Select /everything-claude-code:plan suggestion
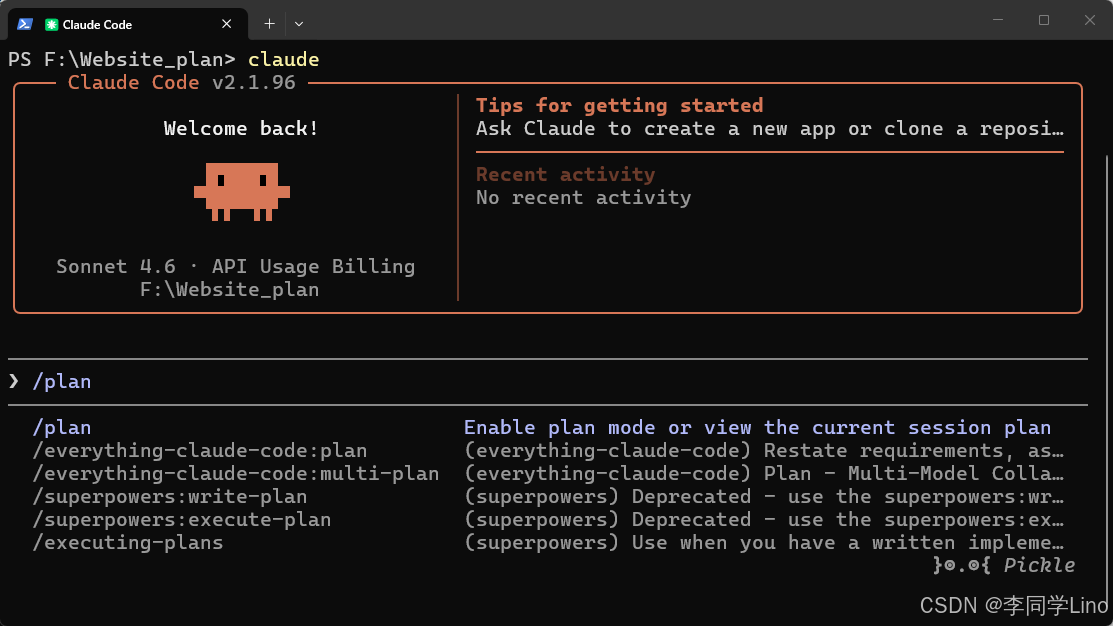This screenshot has width=1113, height=626. (x=199, y=451)
